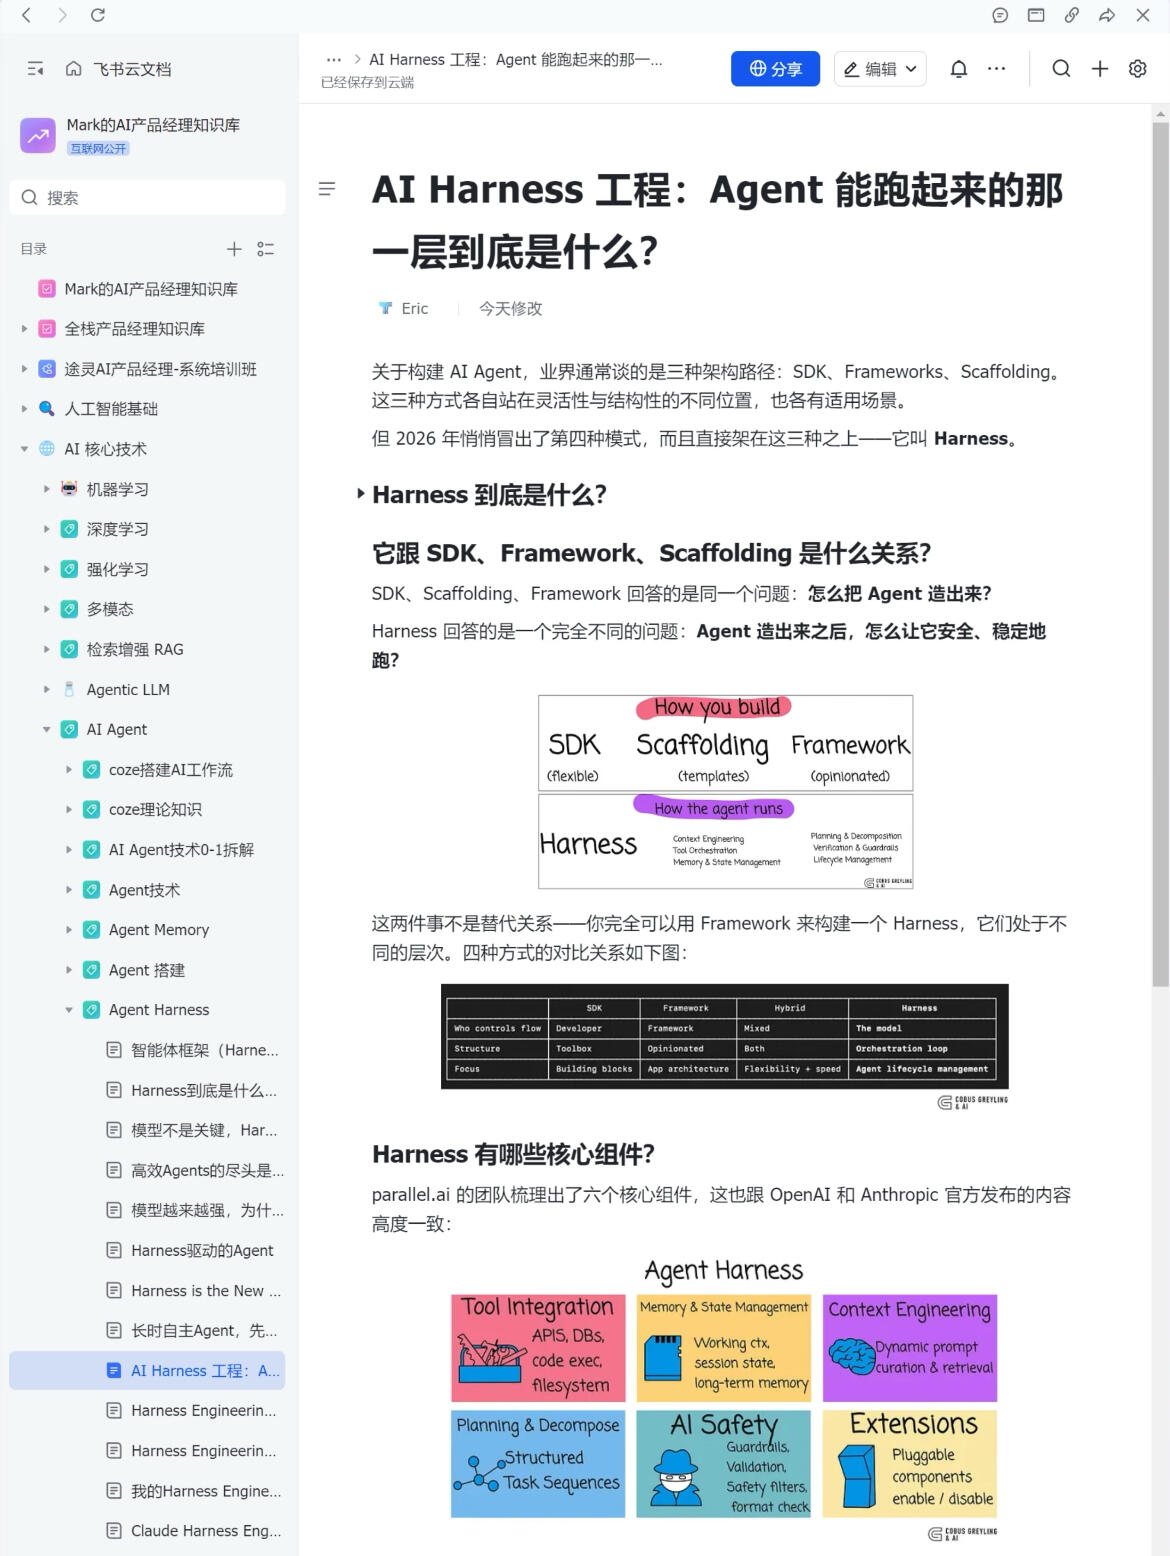Collapse the AI 核心技术 tree node
This screenshot has width=1170, height=1556.
click(x=25, y=449)
